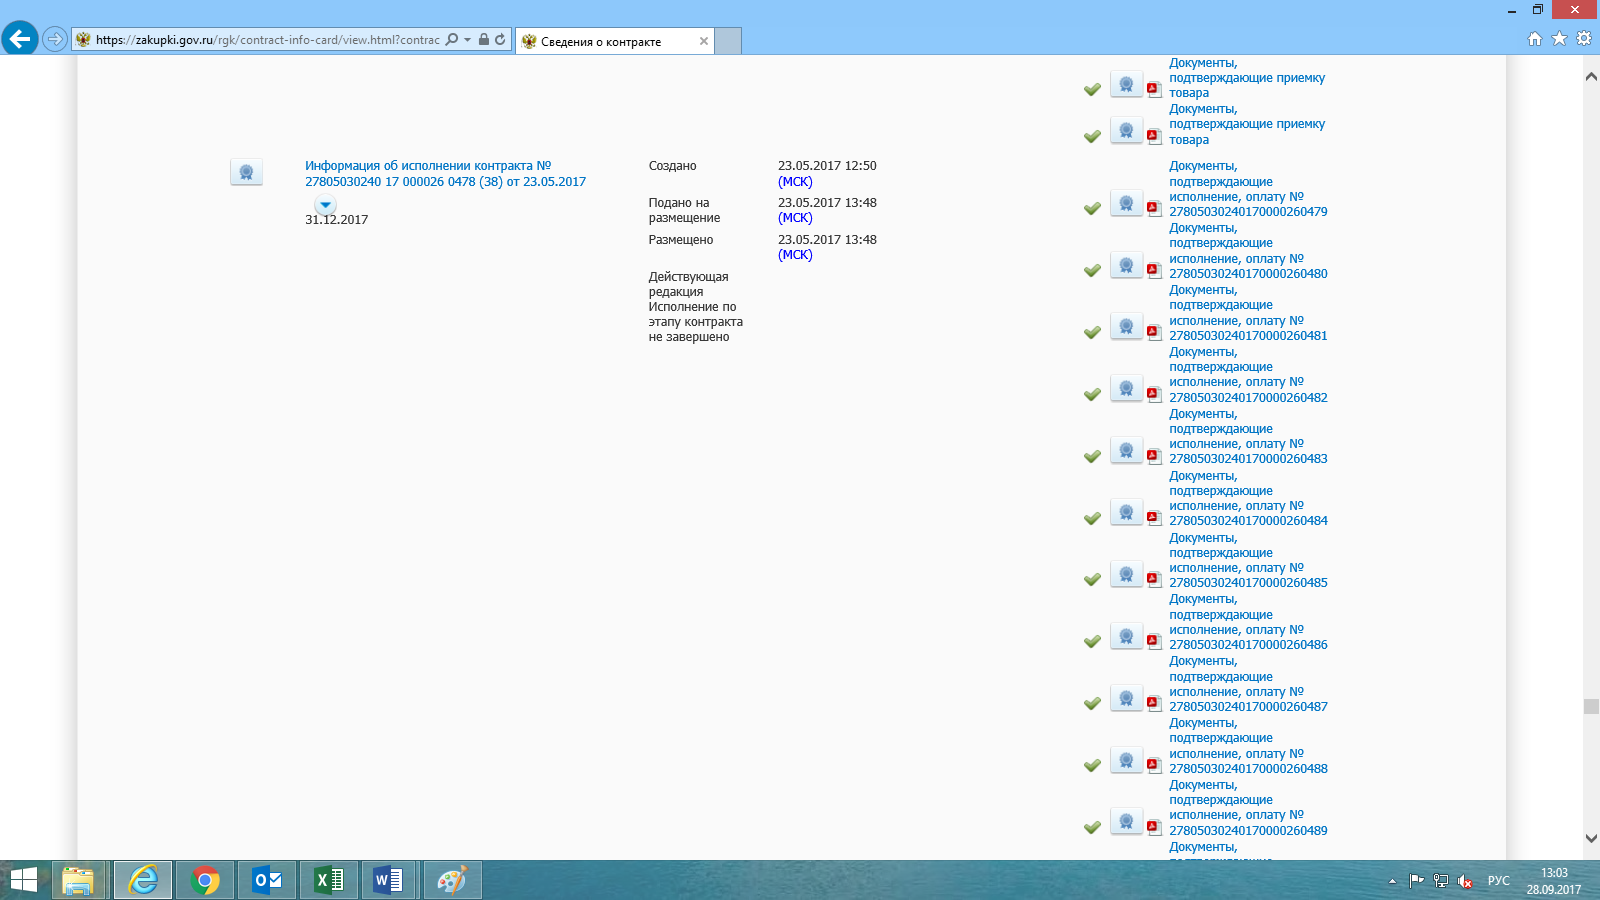
Task: Click the creation timestamp "23.05.2017 12:50"
Action: 827,166
